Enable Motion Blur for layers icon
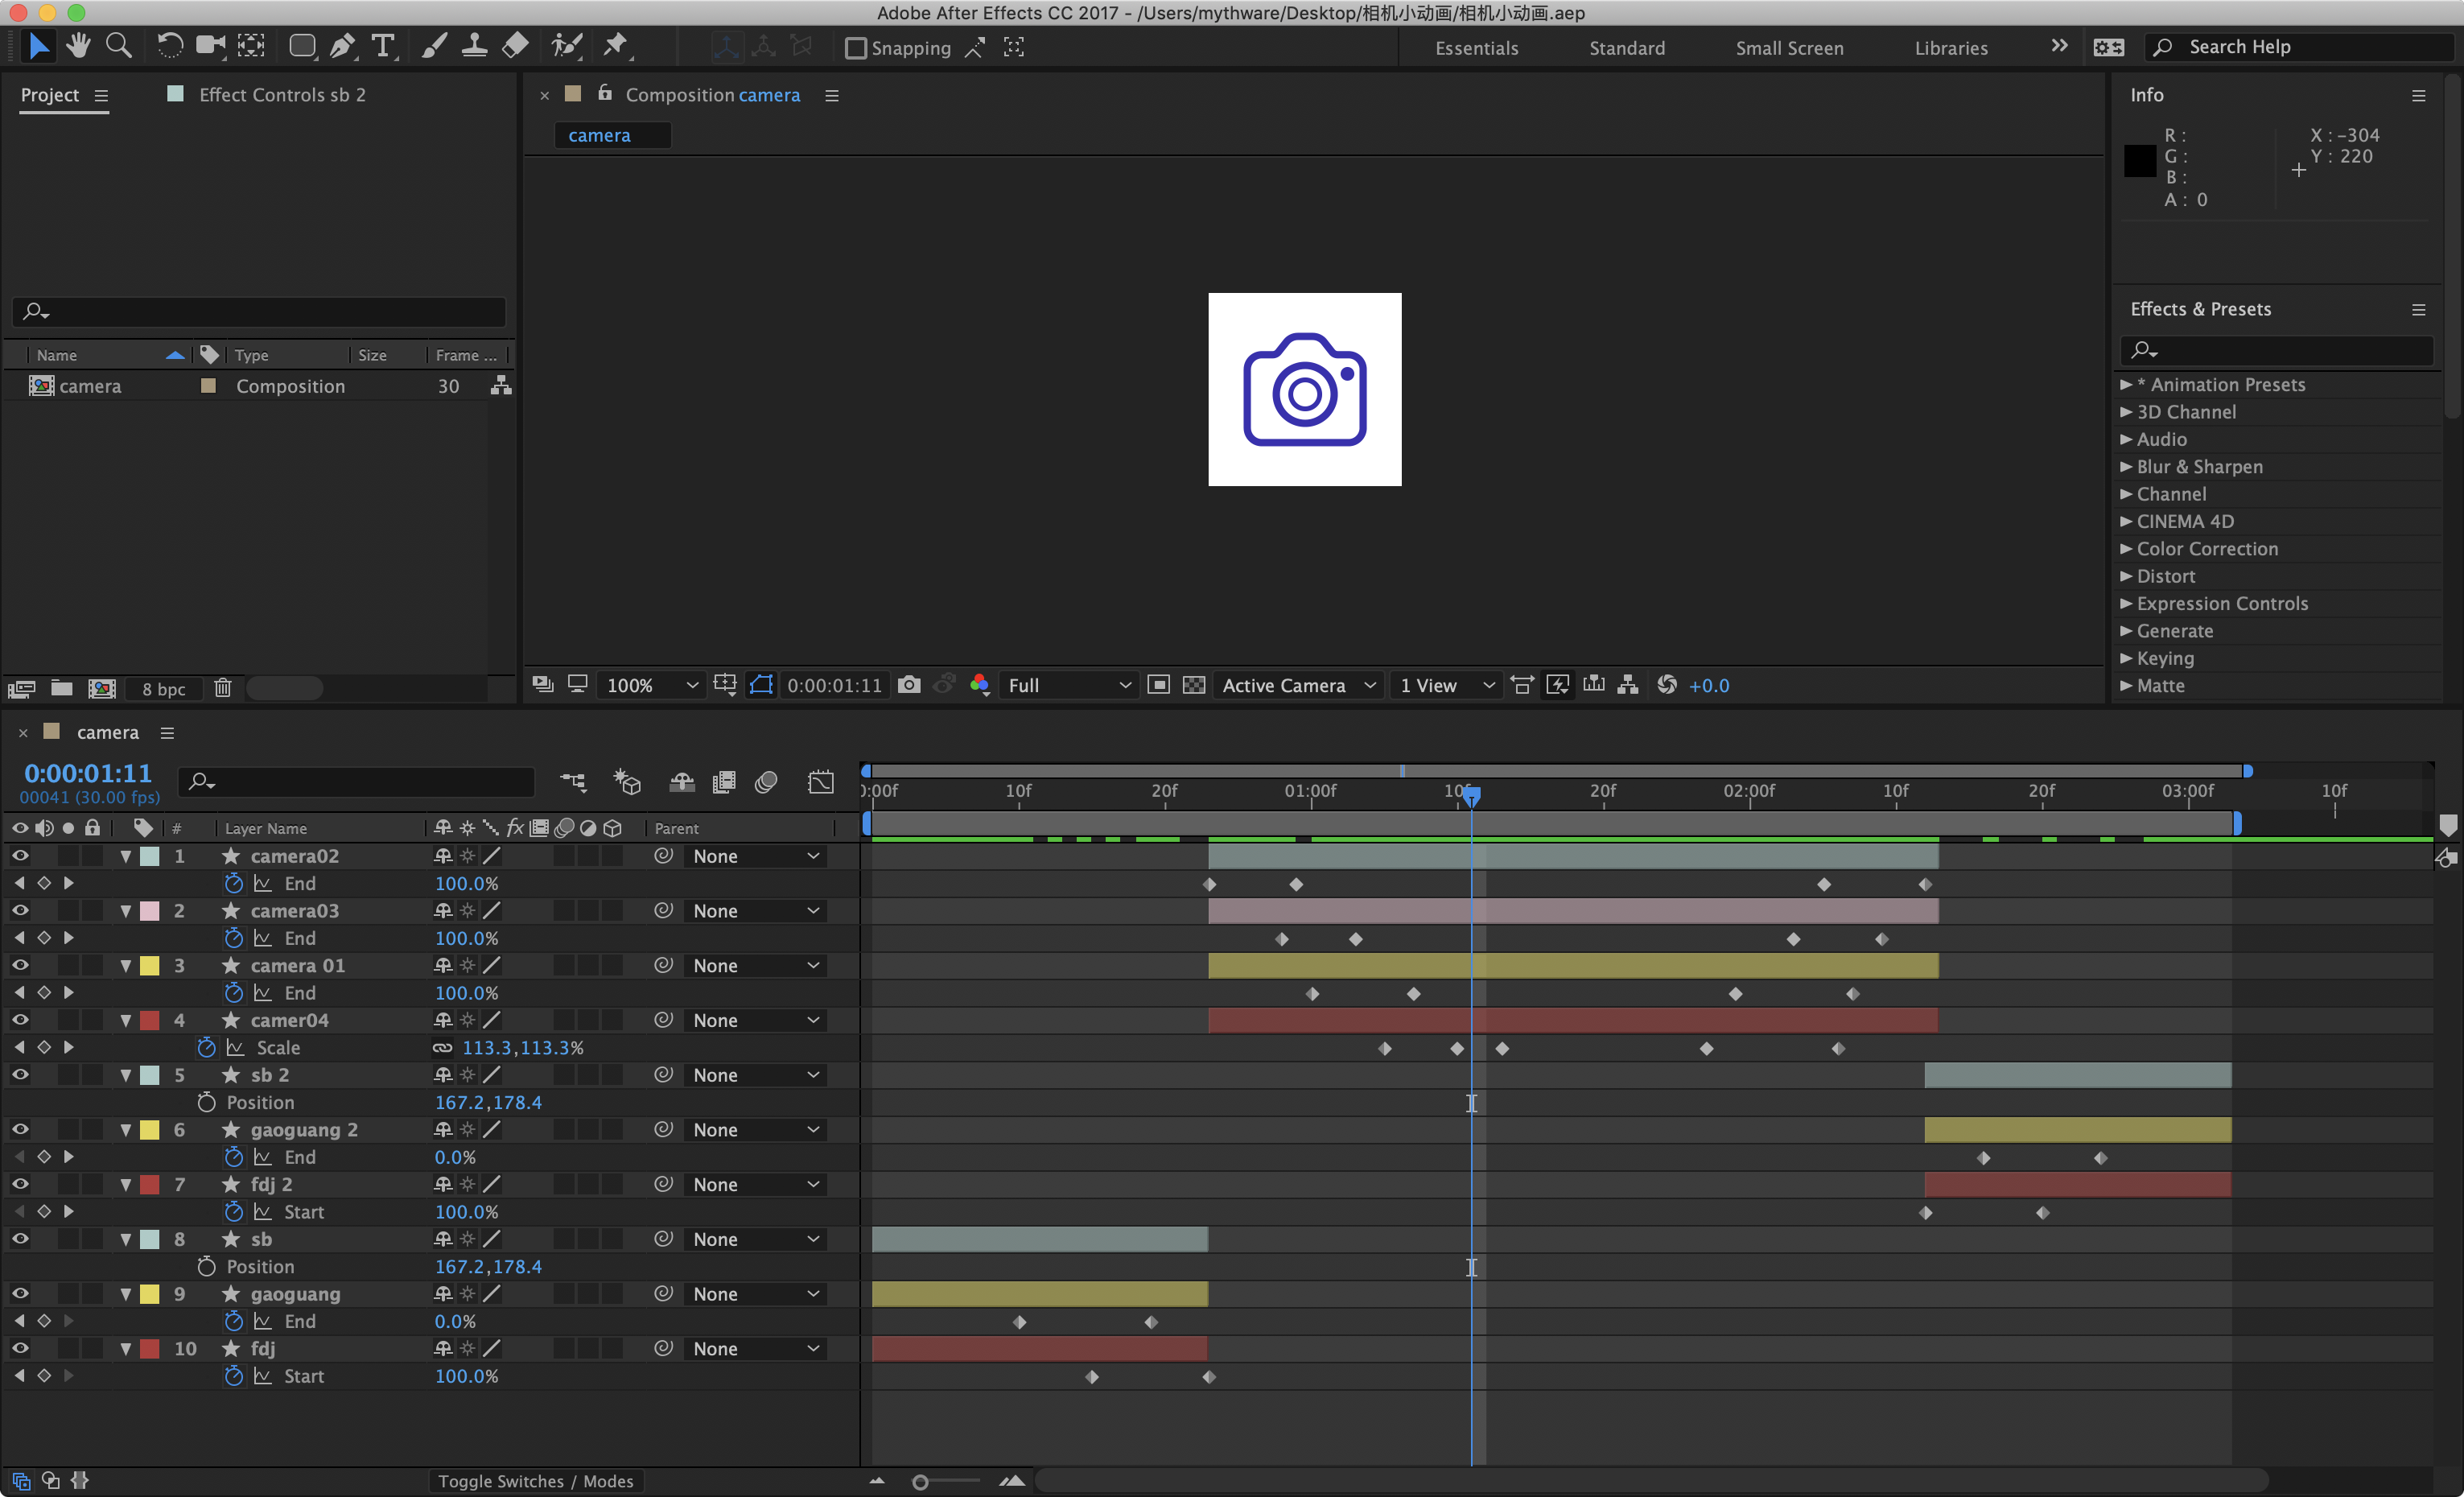 tap(767, 781)
